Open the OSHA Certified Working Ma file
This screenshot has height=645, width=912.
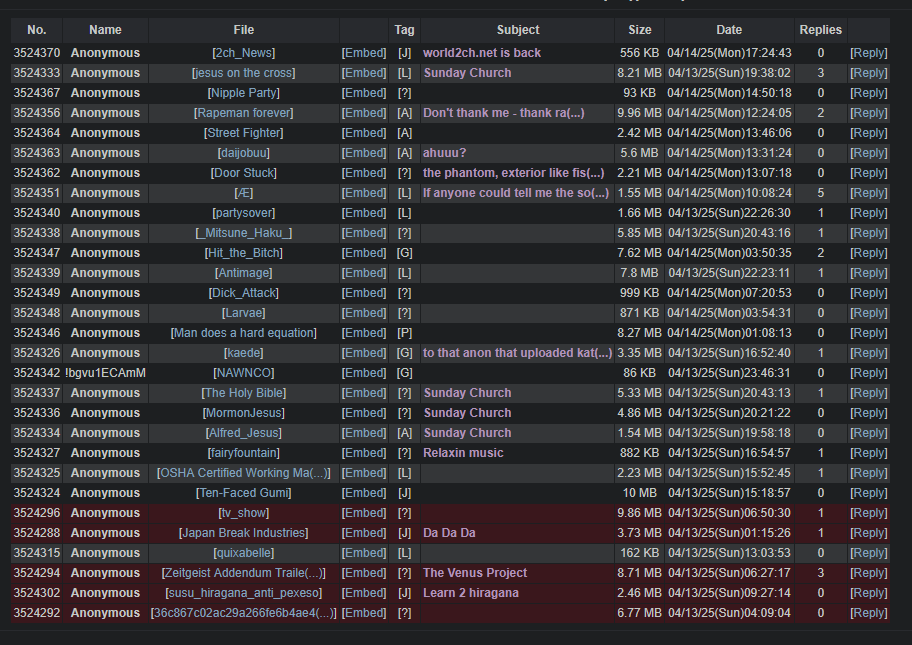[x=244, y=473]
